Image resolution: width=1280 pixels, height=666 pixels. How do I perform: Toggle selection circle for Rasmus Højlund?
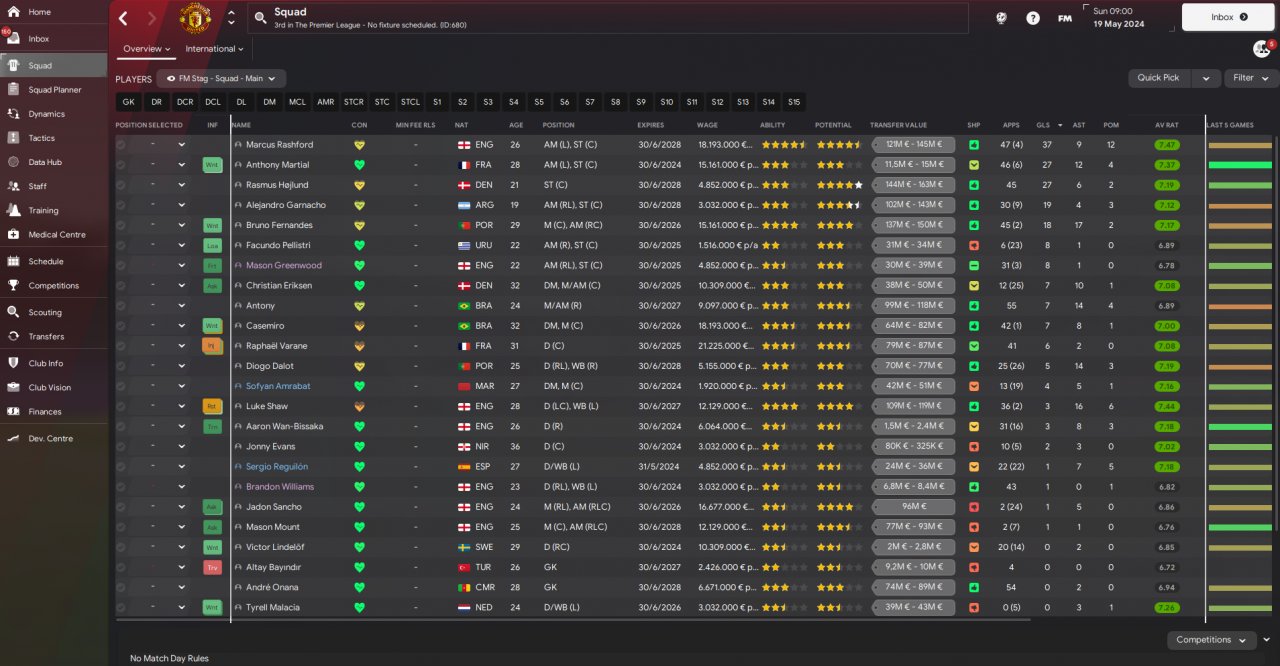tap(121, 185)
